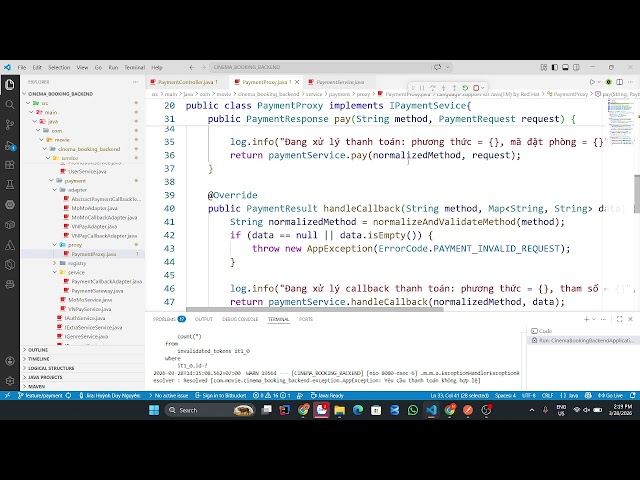Screen dimensions: 640x480
Task: Switch to the PaymentService.java tab
Action: 340,82
